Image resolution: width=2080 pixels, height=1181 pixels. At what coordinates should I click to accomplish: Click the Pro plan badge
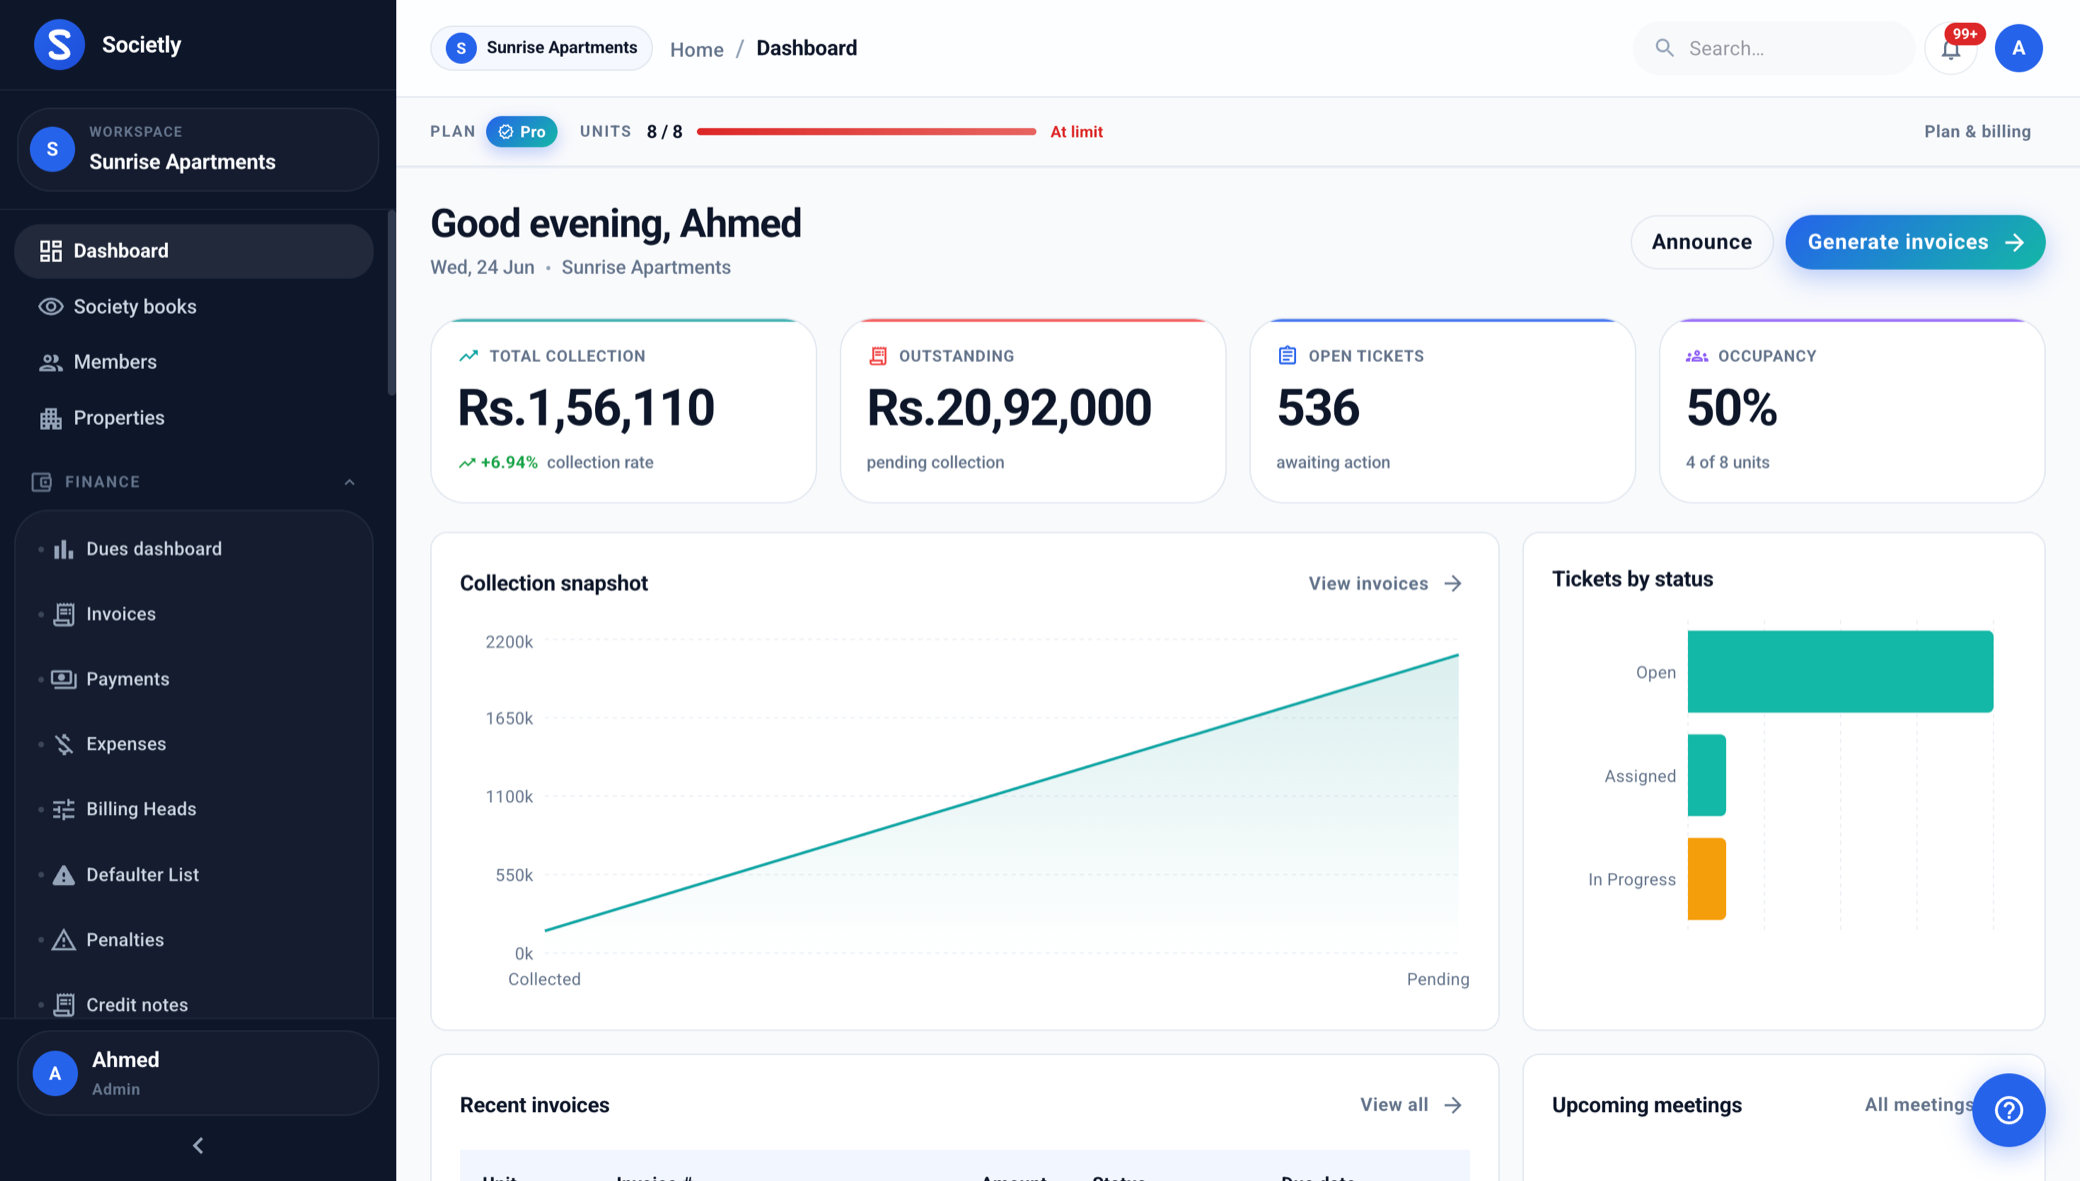click(522, 132)
